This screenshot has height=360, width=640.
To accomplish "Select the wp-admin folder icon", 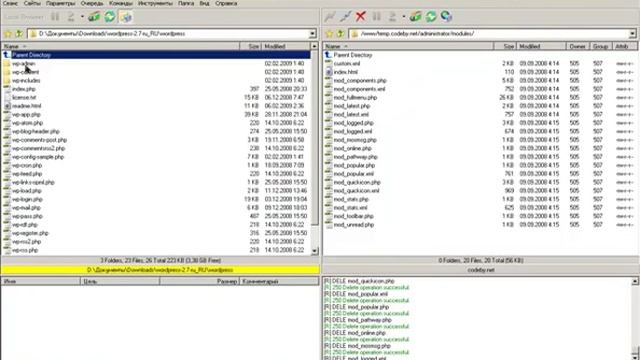I will pos(7,64).
